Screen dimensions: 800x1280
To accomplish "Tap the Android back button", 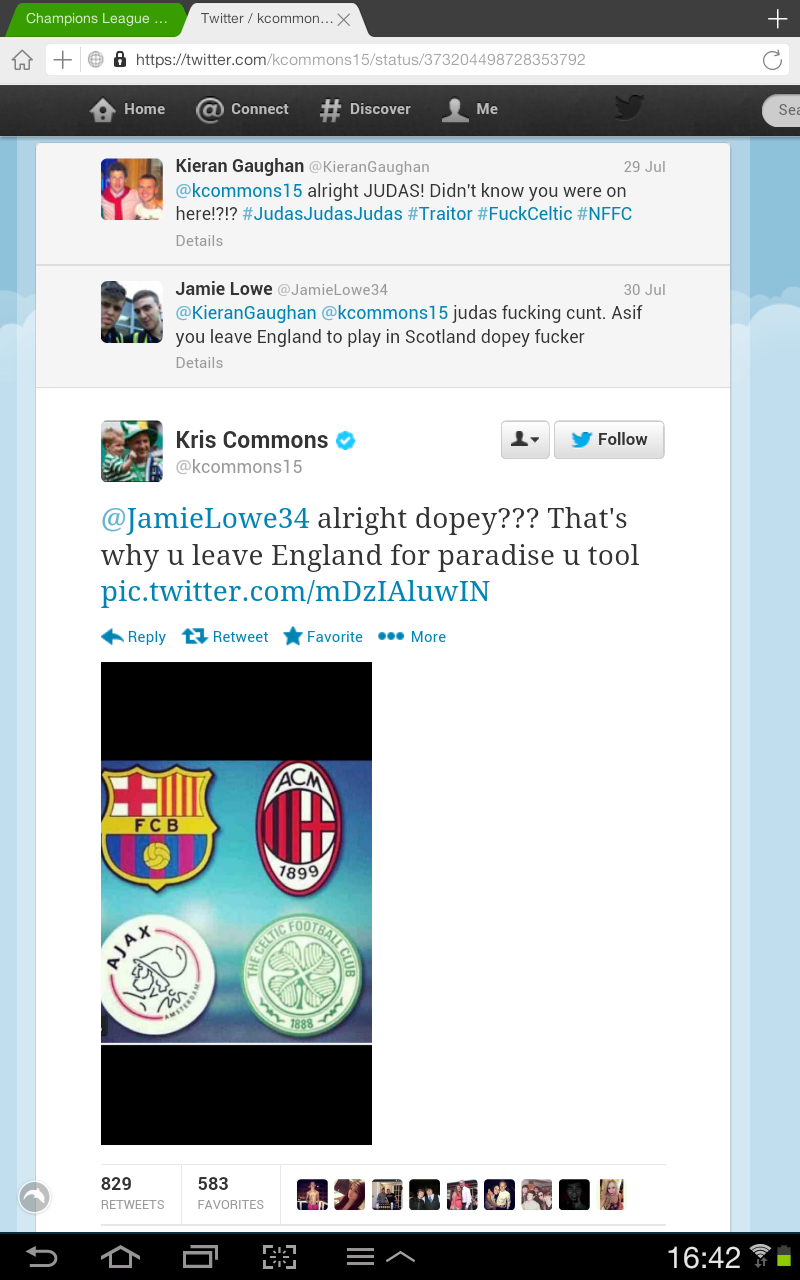I will click(x=41, y=1257).
